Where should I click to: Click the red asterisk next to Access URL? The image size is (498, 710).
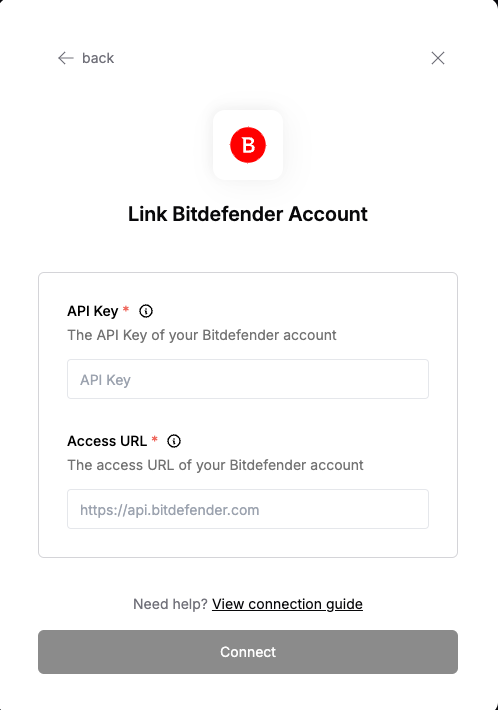coord(154,439)
